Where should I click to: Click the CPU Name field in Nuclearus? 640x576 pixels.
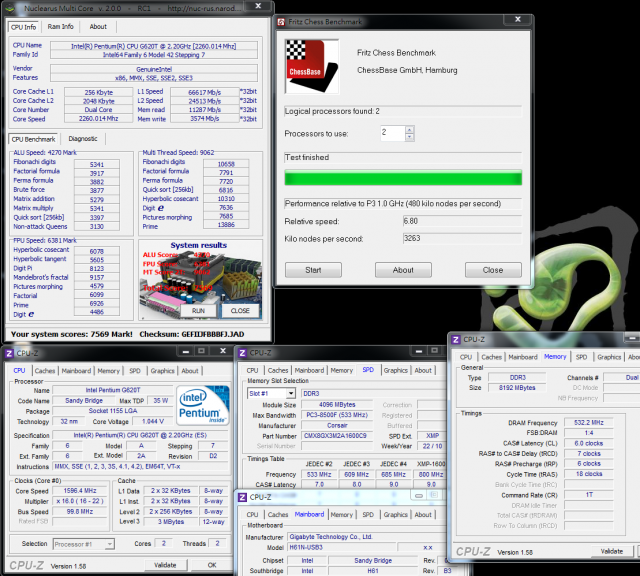coord(154,46)
